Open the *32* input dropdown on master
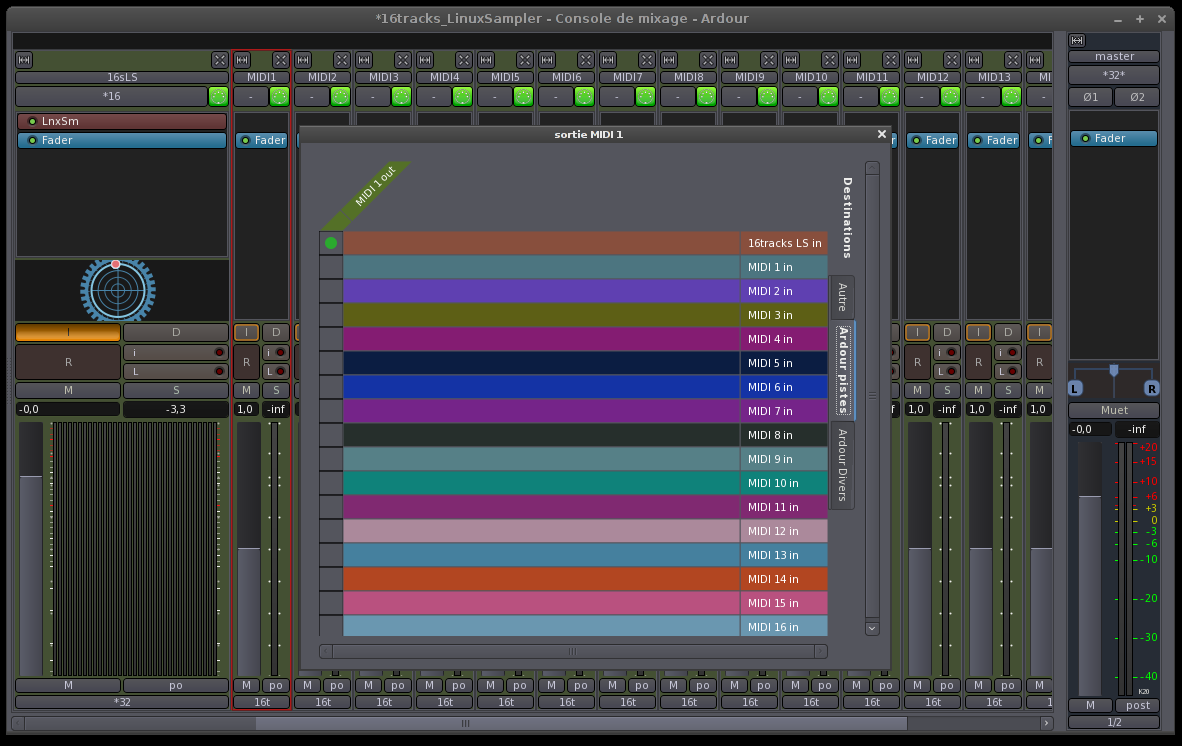Viewport: 1182px width, 746px height. pos(1113,75)
